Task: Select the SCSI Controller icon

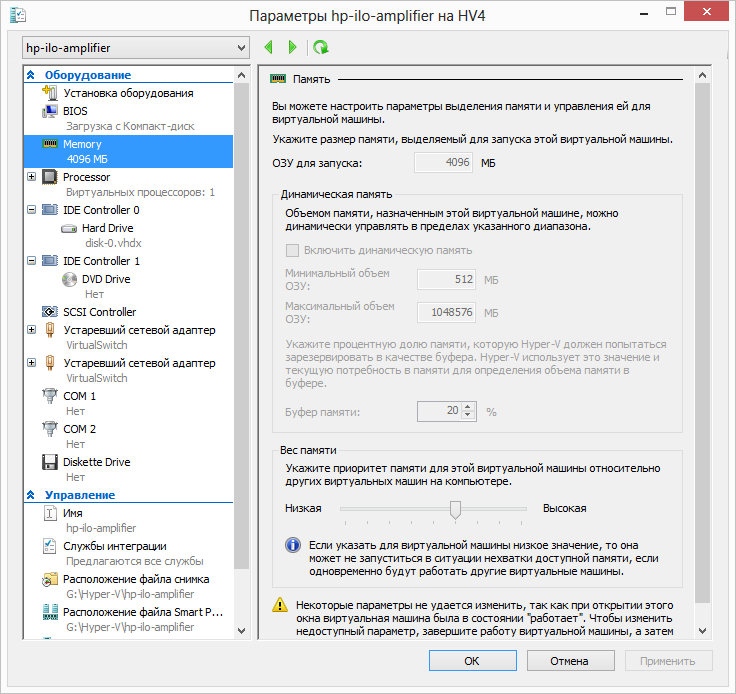Action: tap(50, 312)
